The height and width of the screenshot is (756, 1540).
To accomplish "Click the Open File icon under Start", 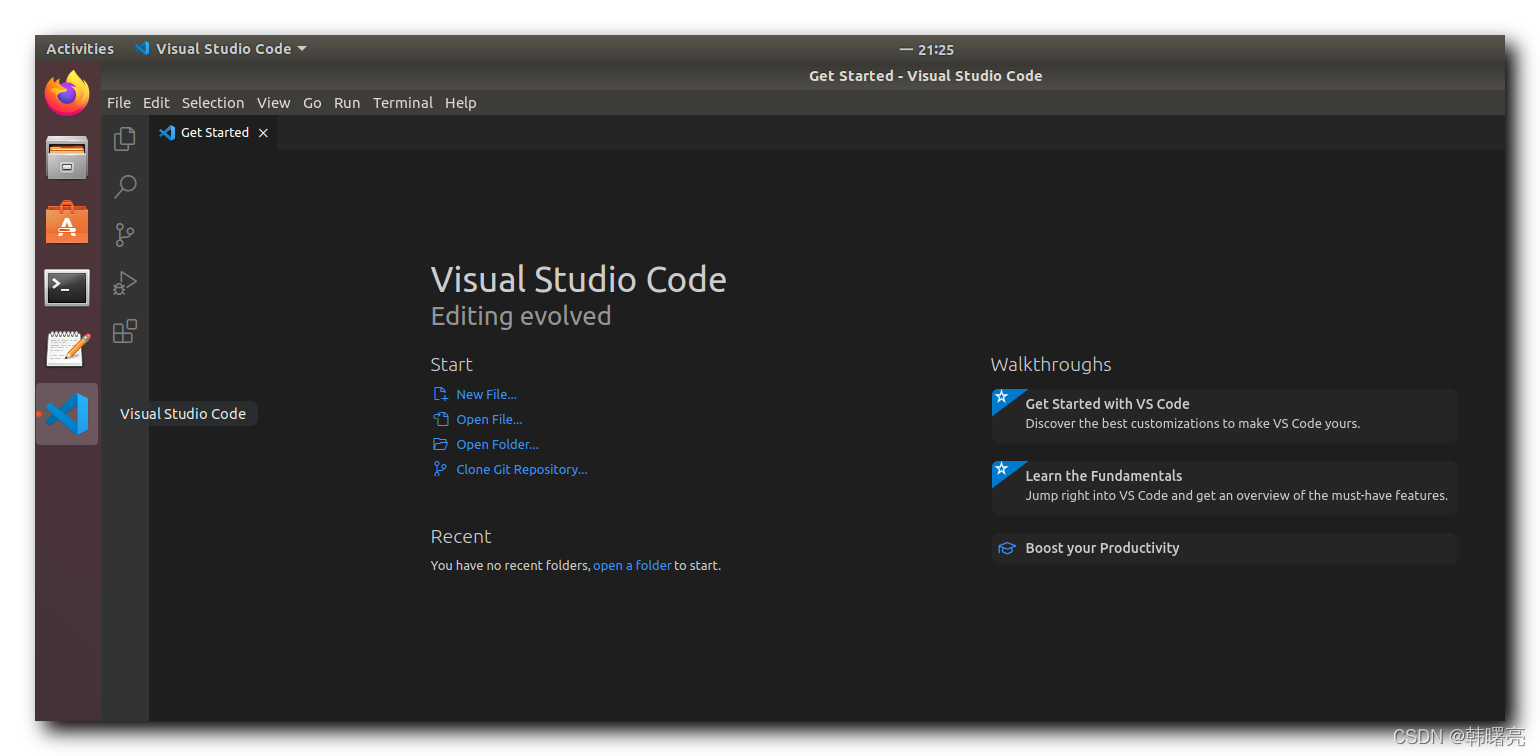I will tap(440, 419).
